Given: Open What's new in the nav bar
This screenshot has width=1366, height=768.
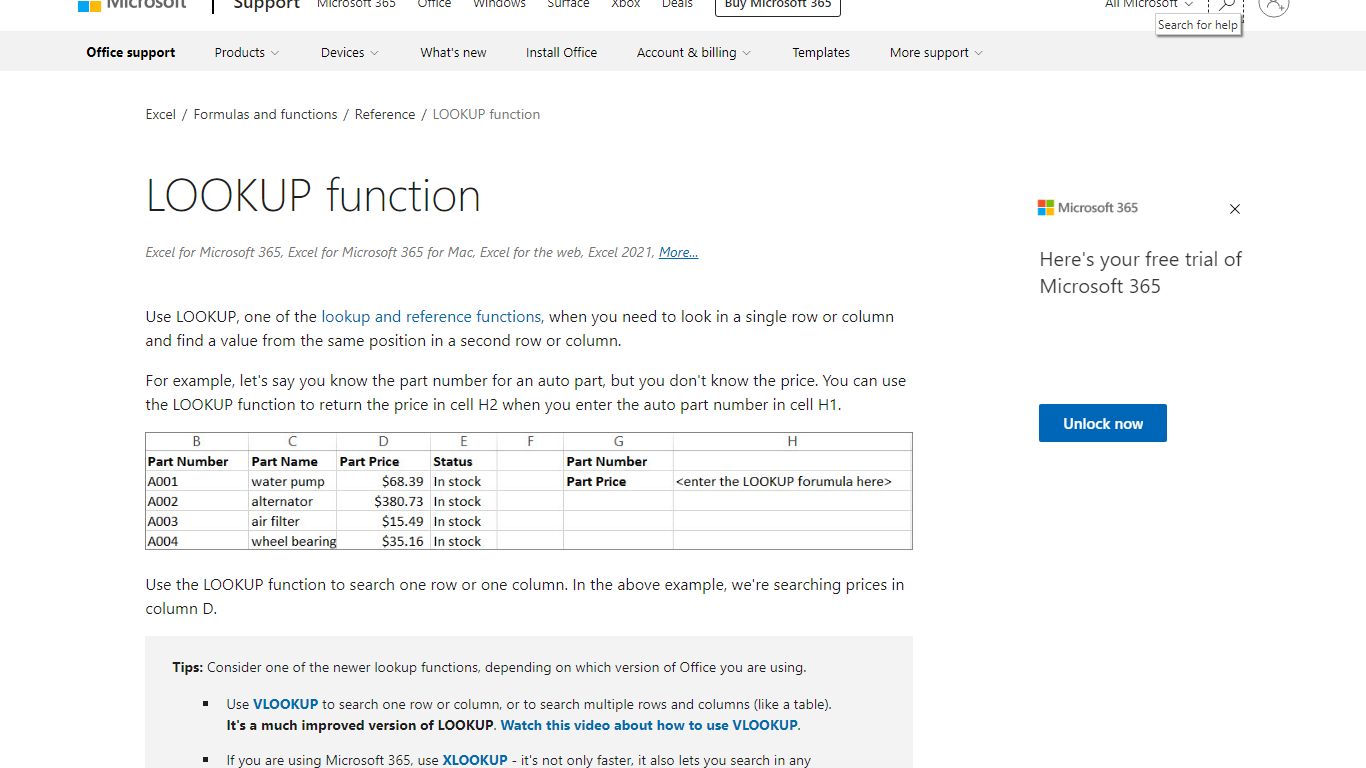Looking at the screenshot, I should click(x=453, y=53).
